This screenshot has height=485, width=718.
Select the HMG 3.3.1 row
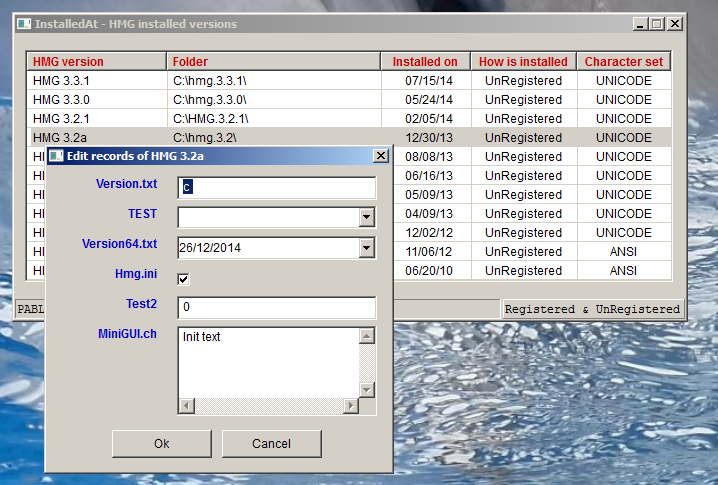pos(349,81)
